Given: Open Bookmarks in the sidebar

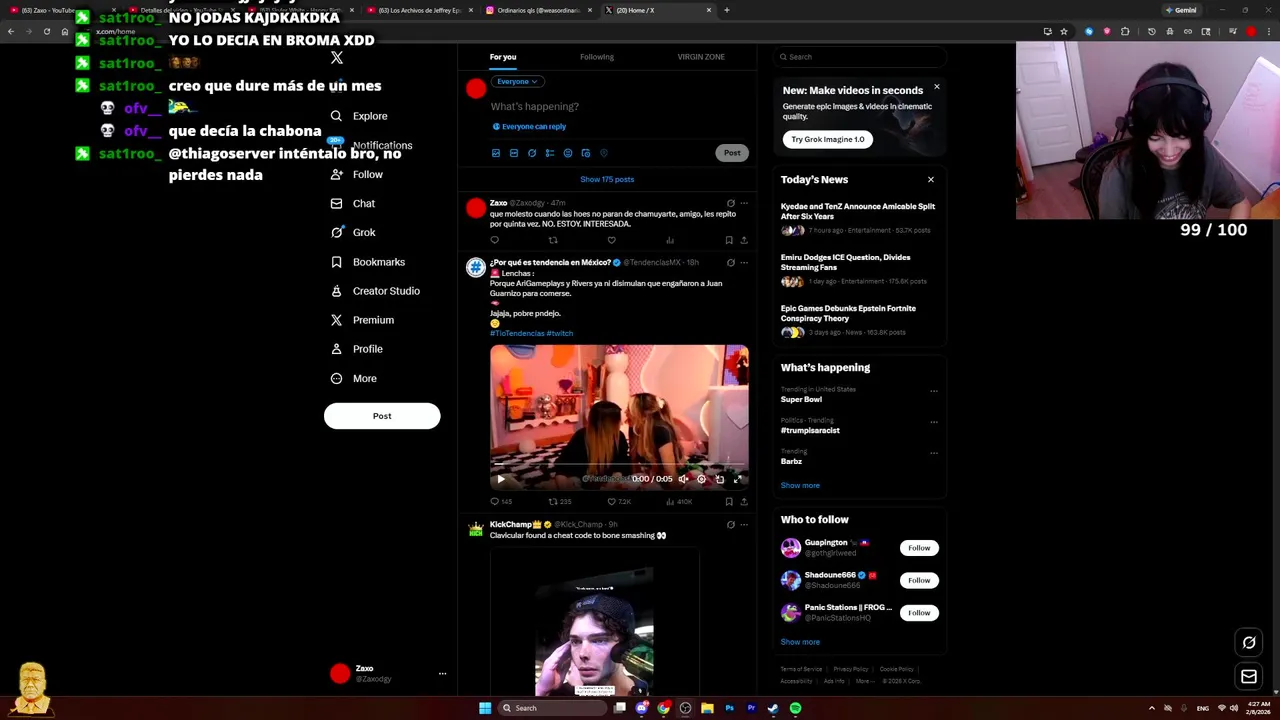Looking at the screenshot, I should [367, 262].
